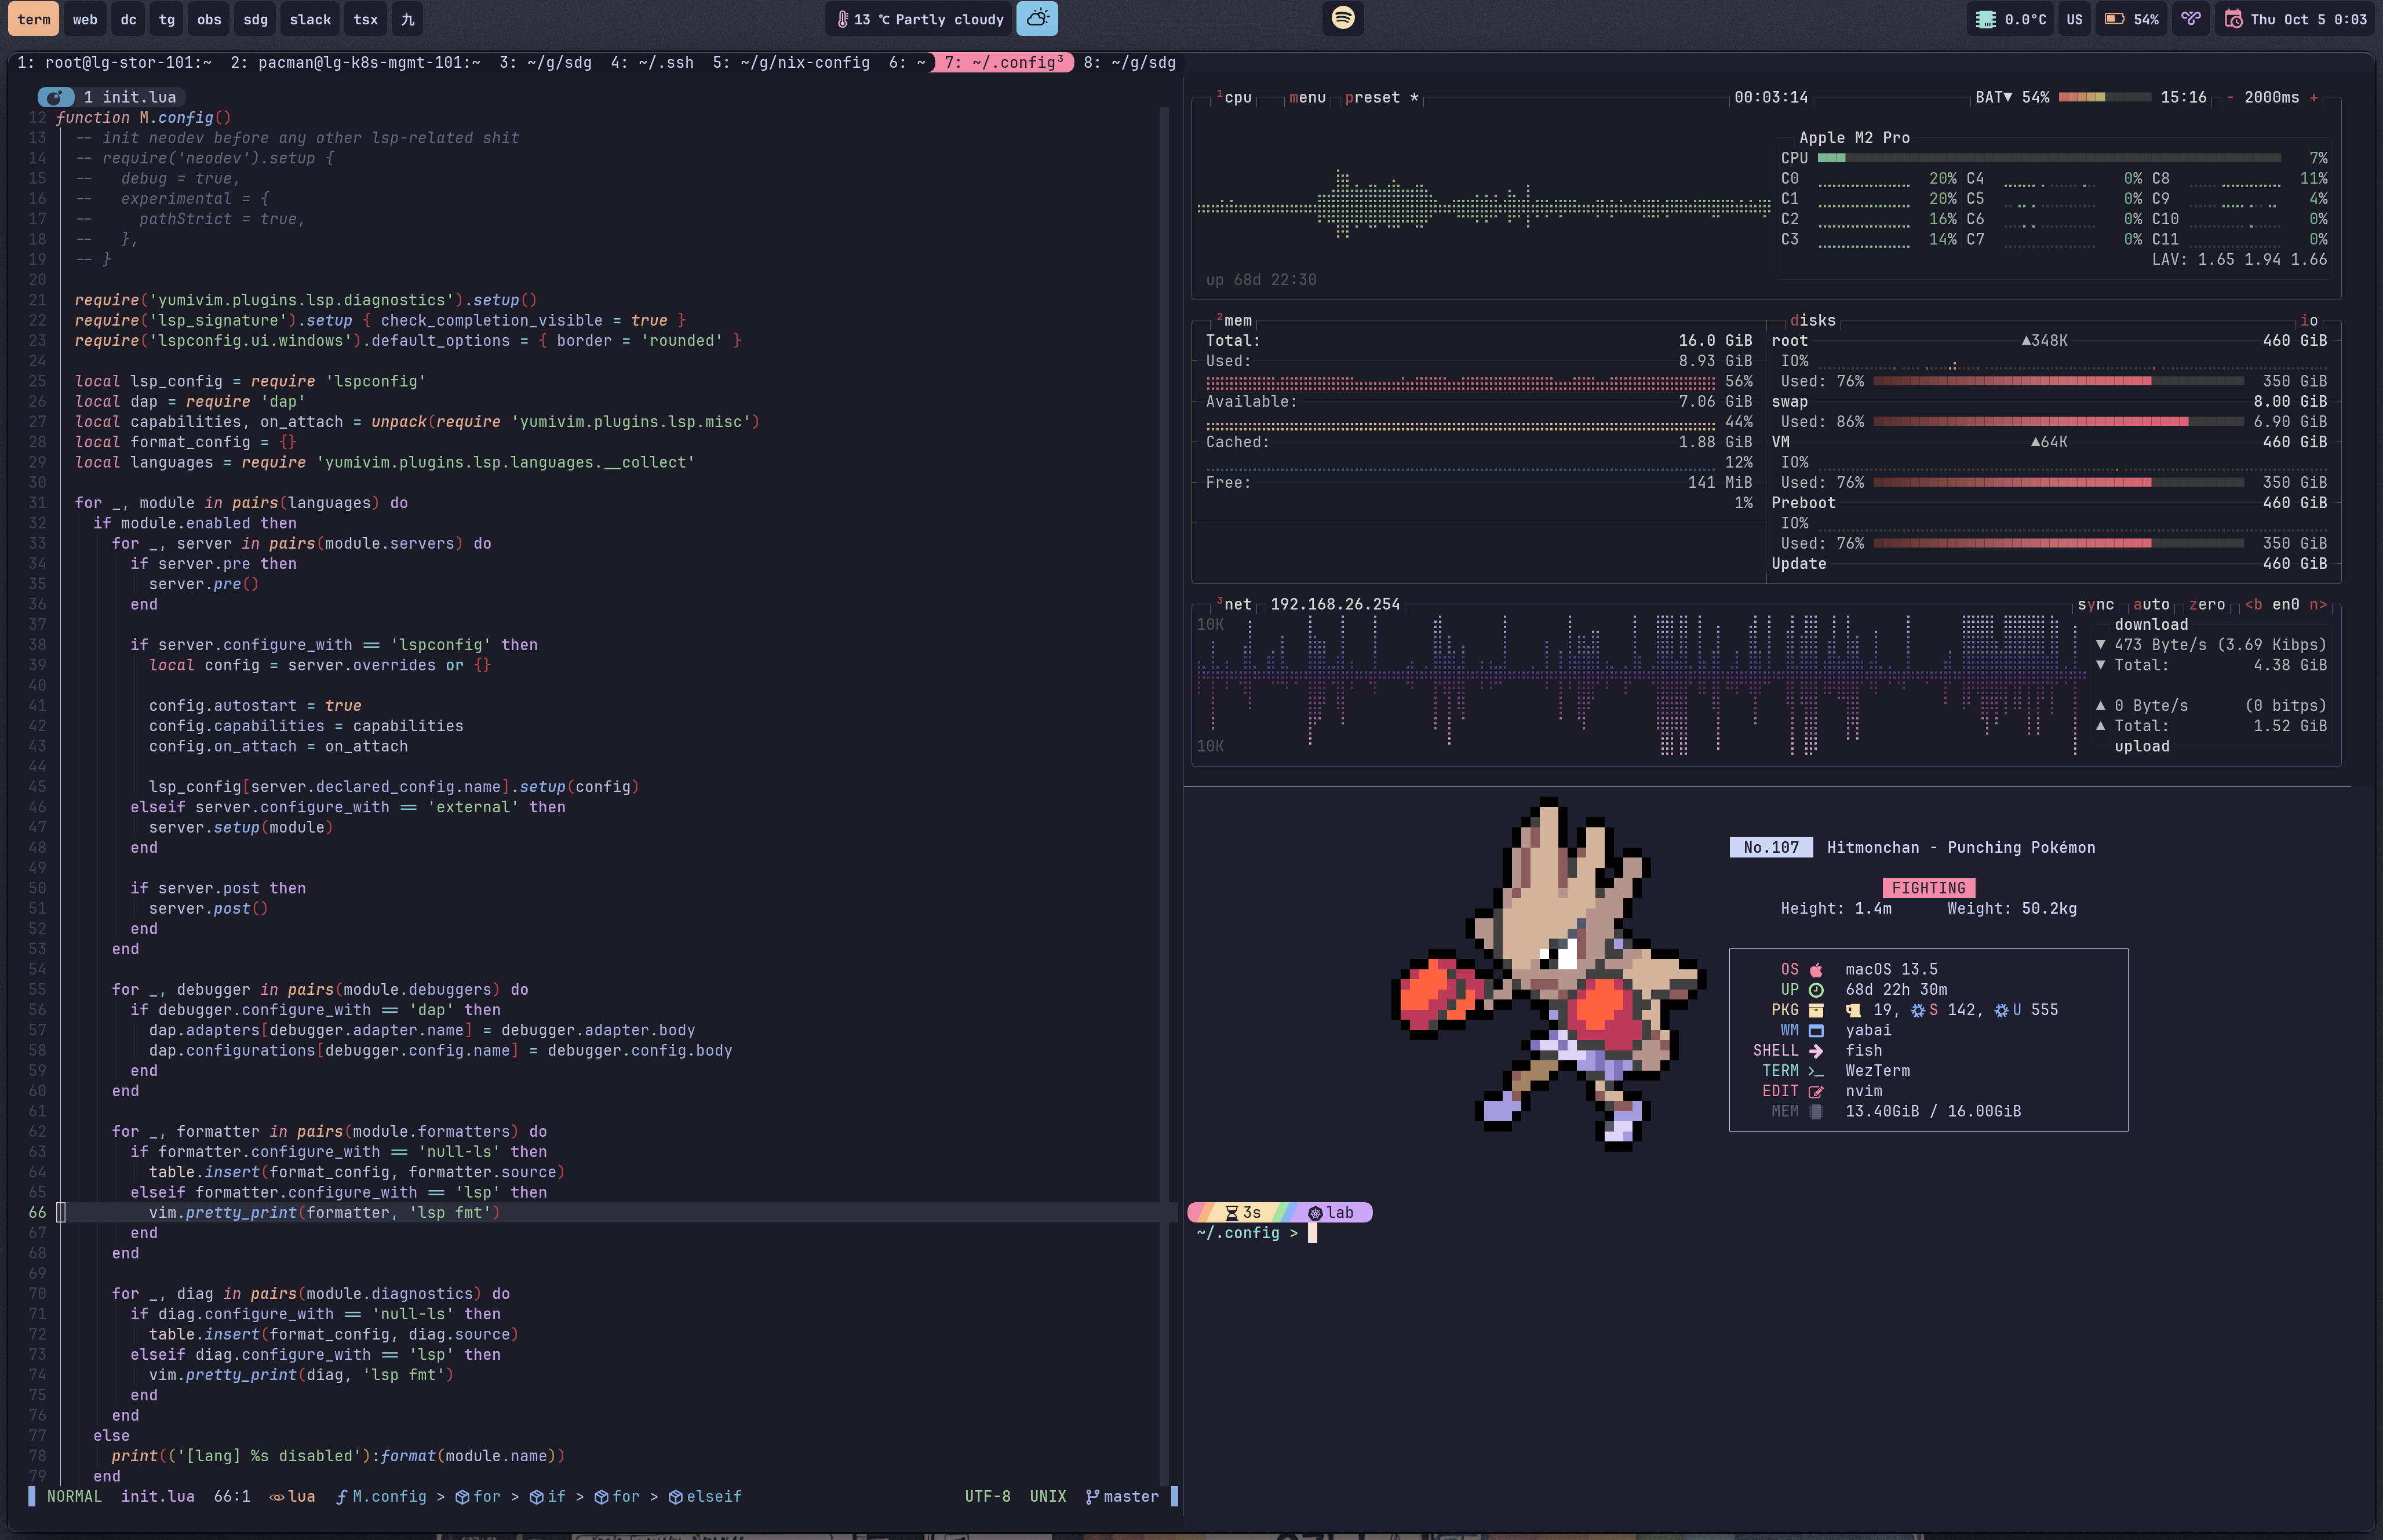Click the root disk used bar
The image size is (2383, 1540).
point(2058,381)
